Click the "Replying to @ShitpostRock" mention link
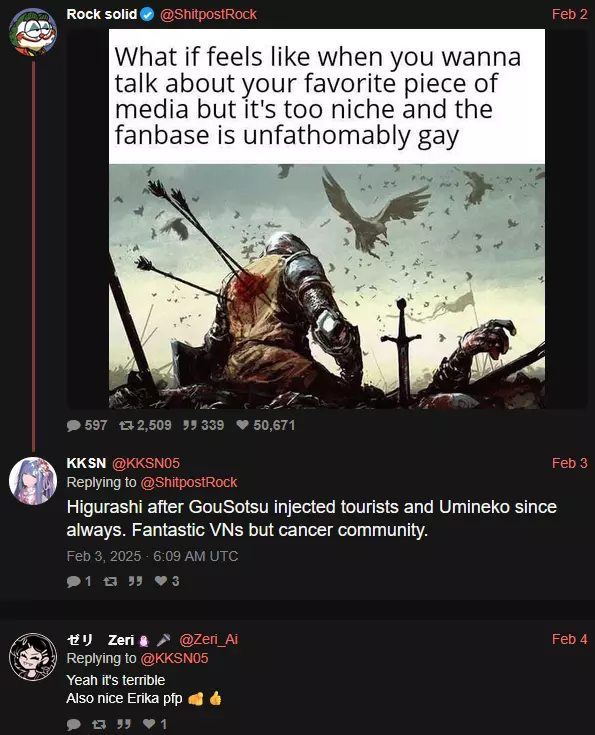Viewport: 595px width, 735px height. pos(189,482)
